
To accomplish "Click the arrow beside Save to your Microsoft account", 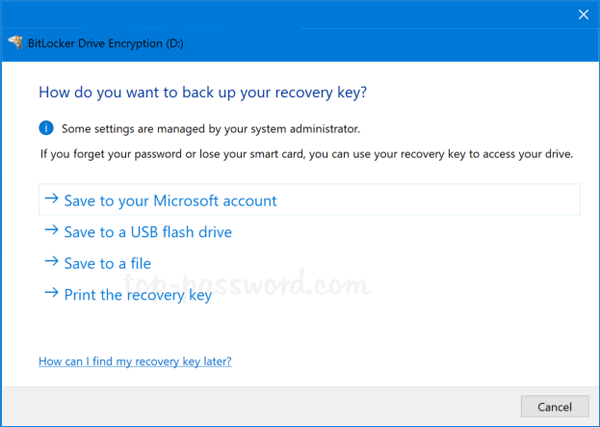I will click(x=51, y=200).
